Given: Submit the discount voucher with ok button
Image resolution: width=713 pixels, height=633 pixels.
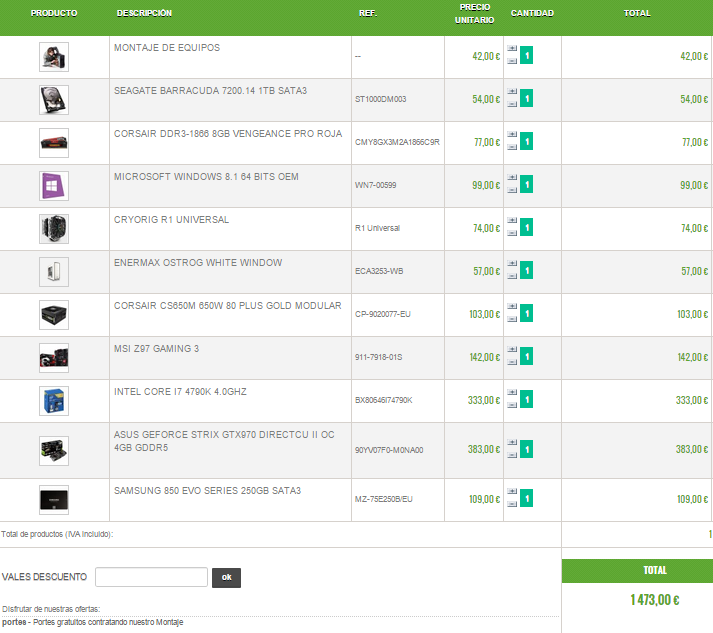Looking at the screenshot, I should 226,578.
